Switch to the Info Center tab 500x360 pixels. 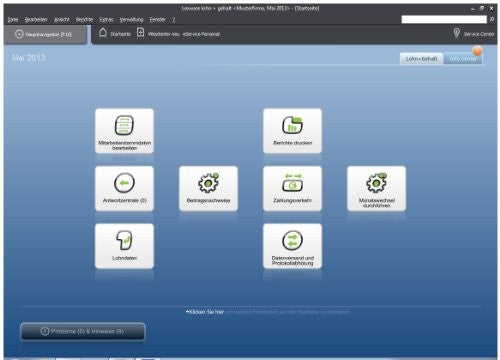pyautogui.click(x=463, y=59)
